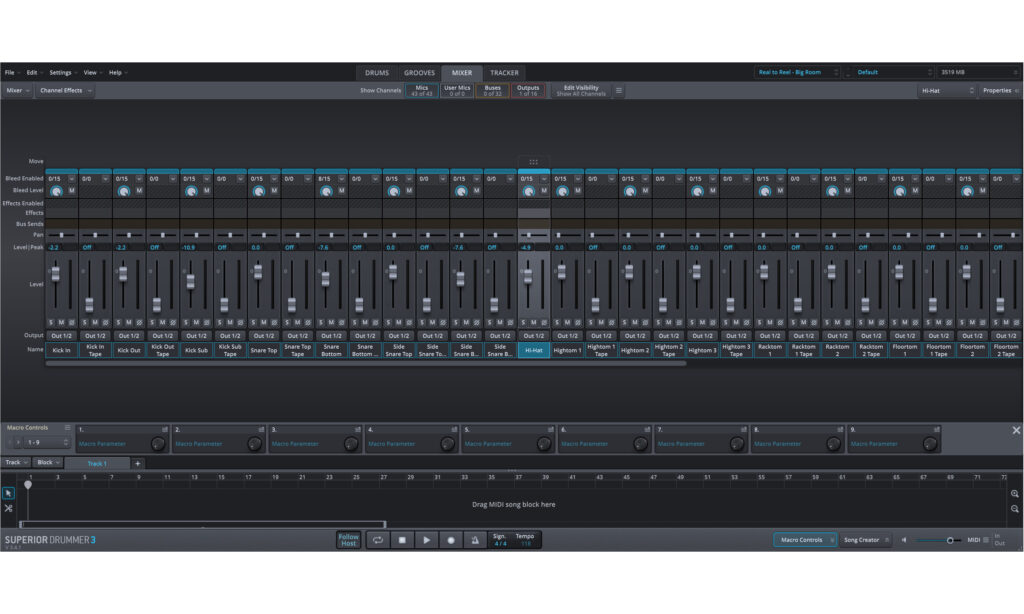
Task: Click the Kick In bleed level knob
Action: point(56,191)
